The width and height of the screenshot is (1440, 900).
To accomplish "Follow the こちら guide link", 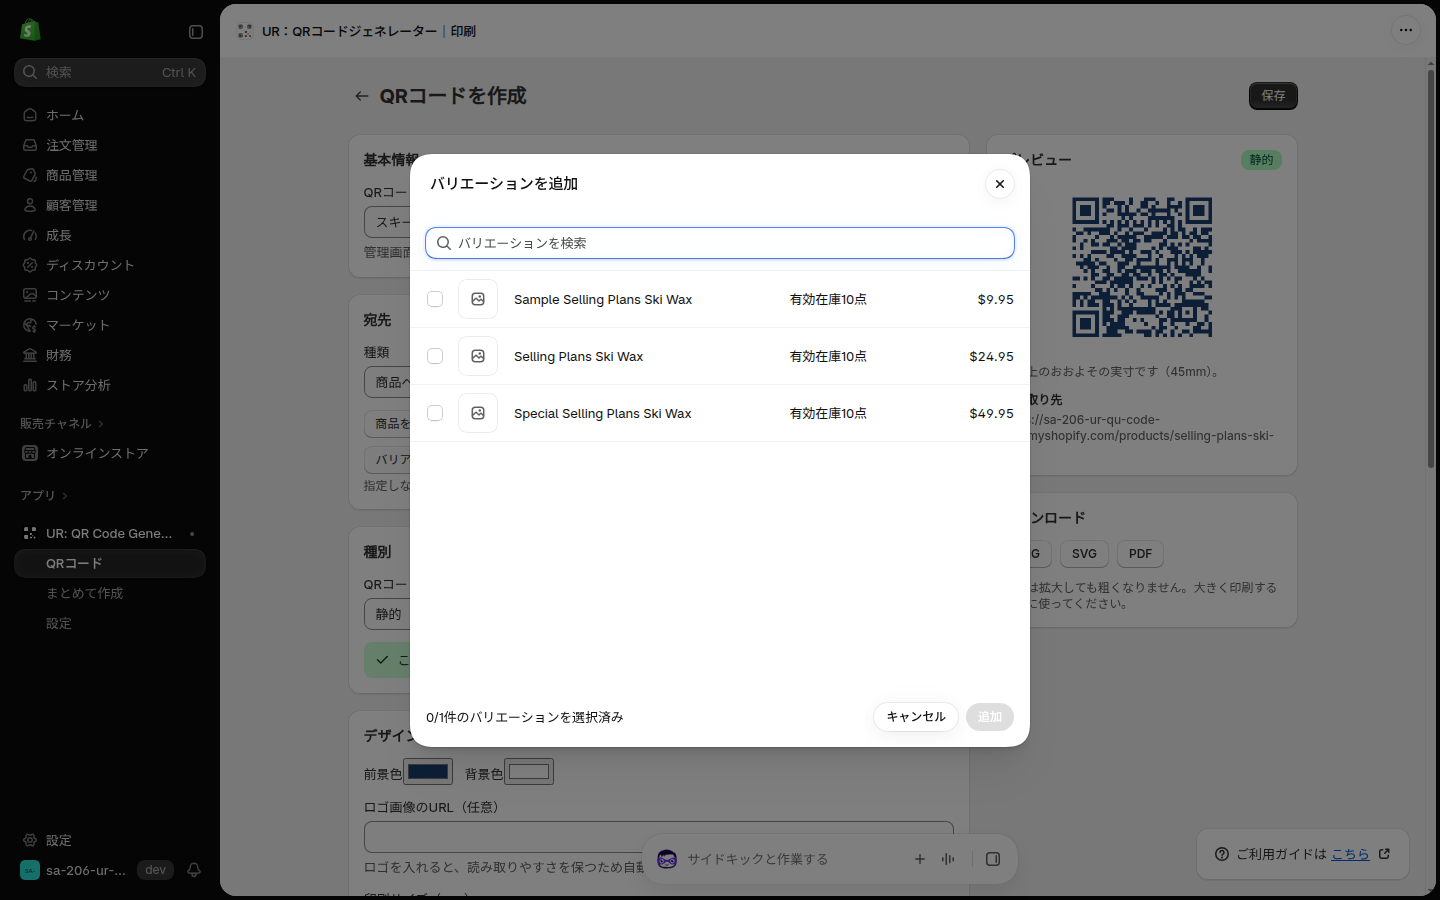I will click(x=1350, y=854).
